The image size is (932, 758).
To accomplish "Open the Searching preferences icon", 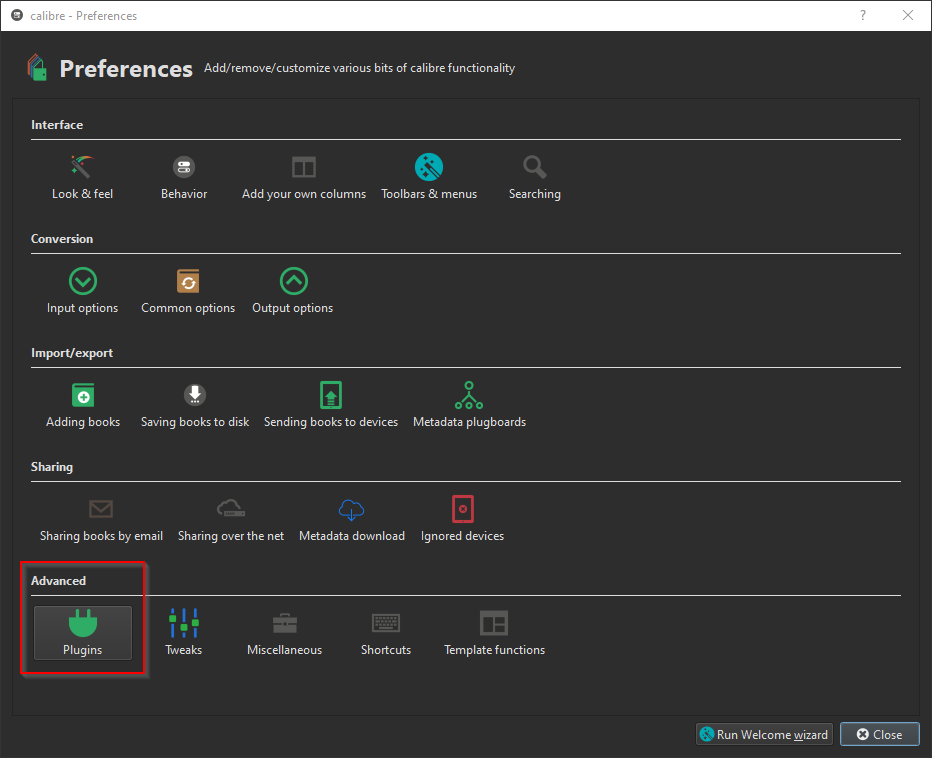I will pos(534,177).
